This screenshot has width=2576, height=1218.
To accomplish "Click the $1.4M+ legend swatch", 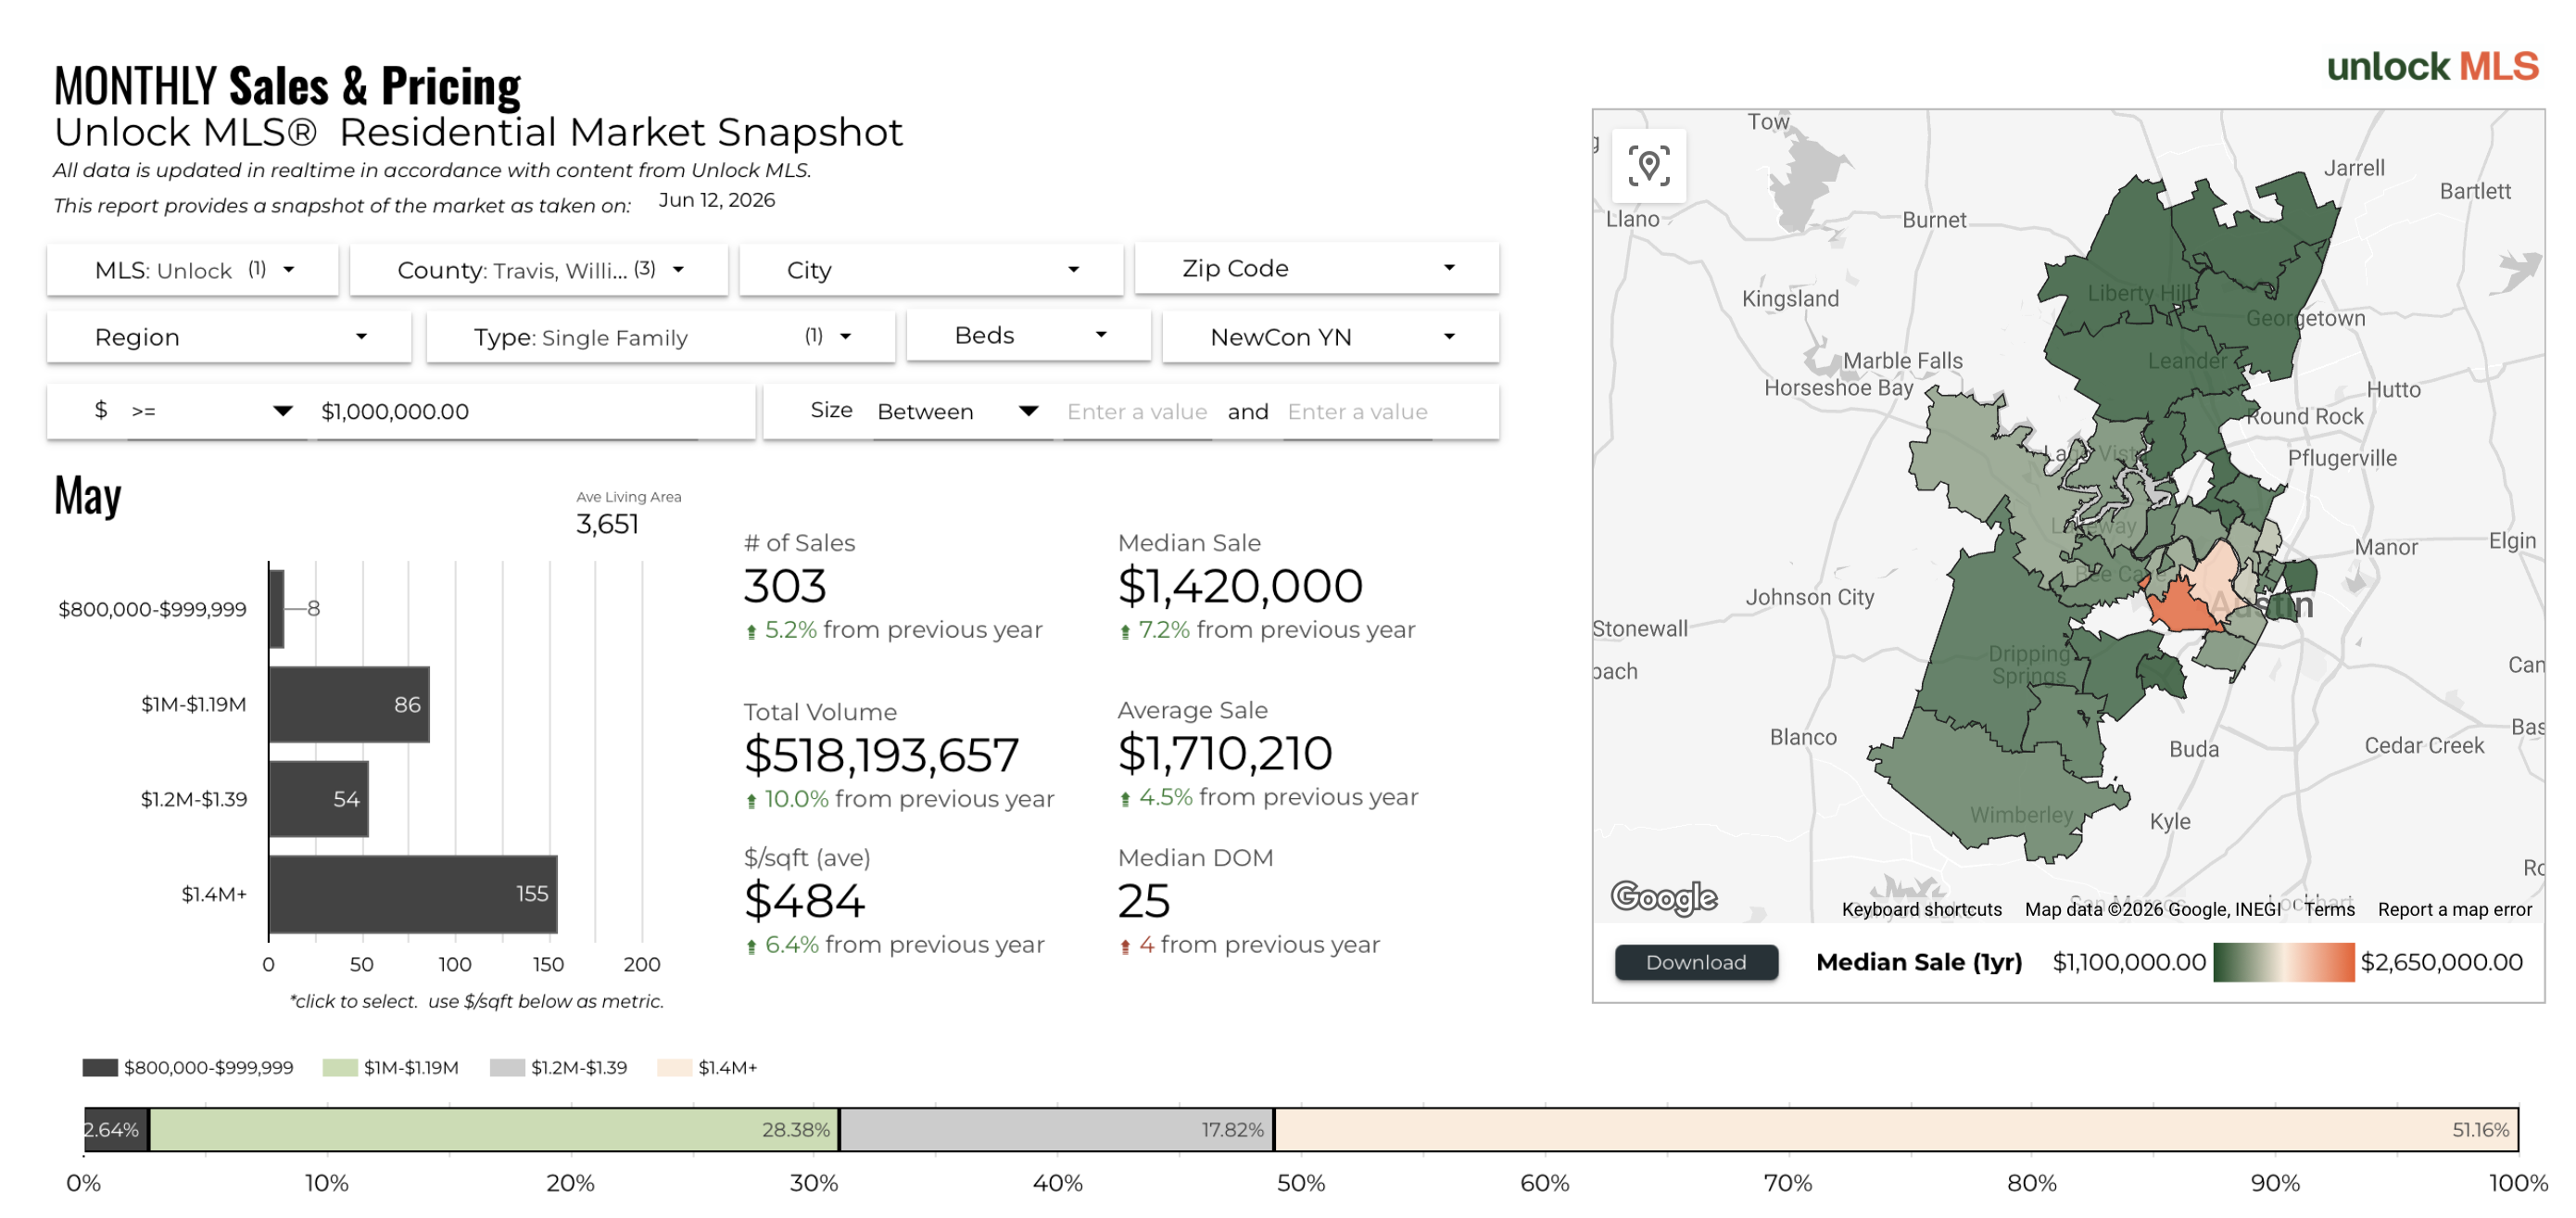I will [674, 1067].
